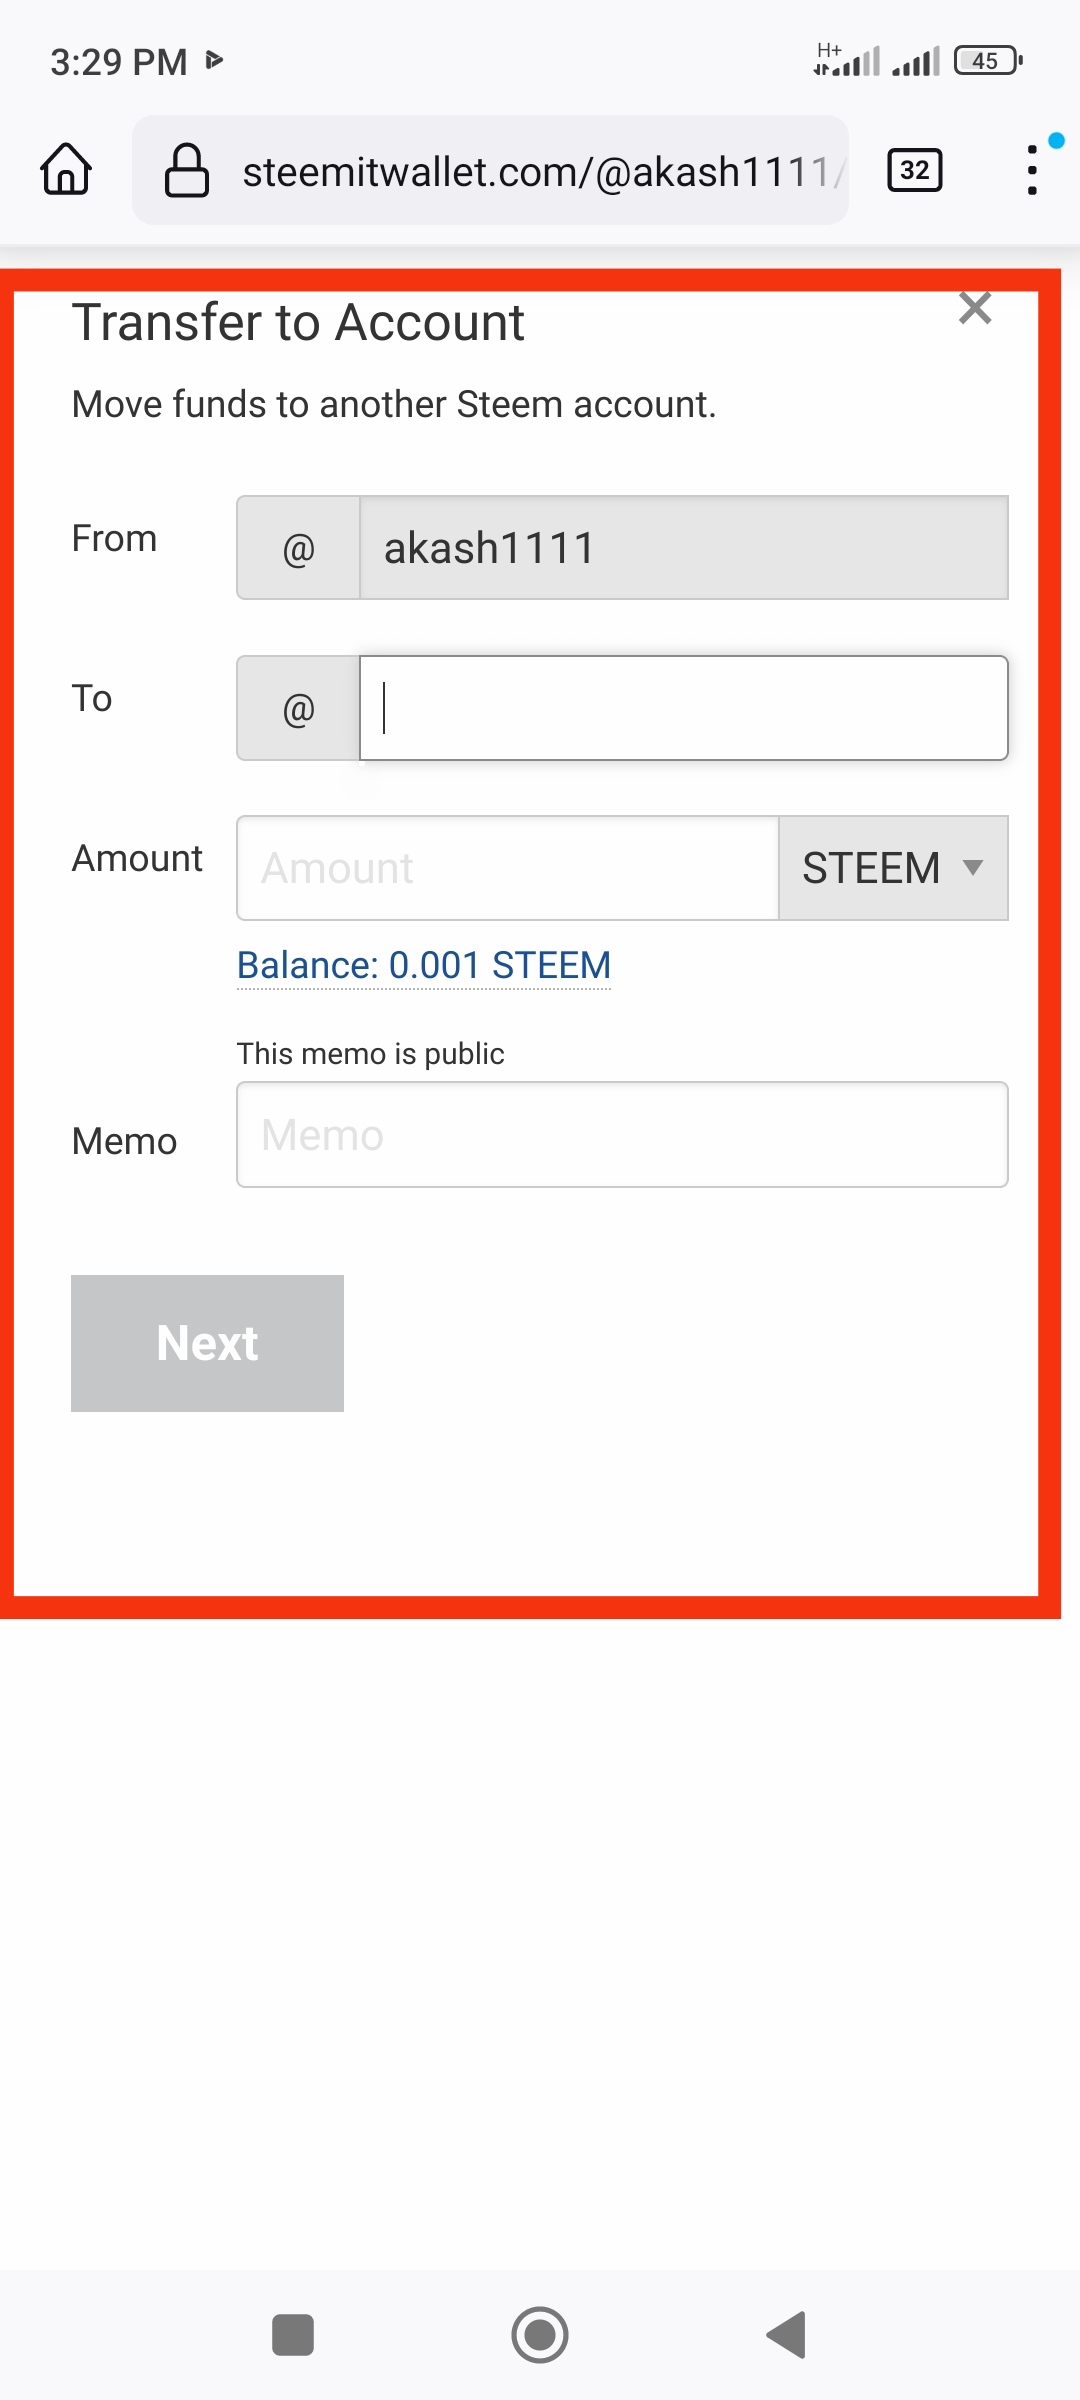
Task: Click the dropdown arrow next to STEEM
Action: [x=972, y=868]
